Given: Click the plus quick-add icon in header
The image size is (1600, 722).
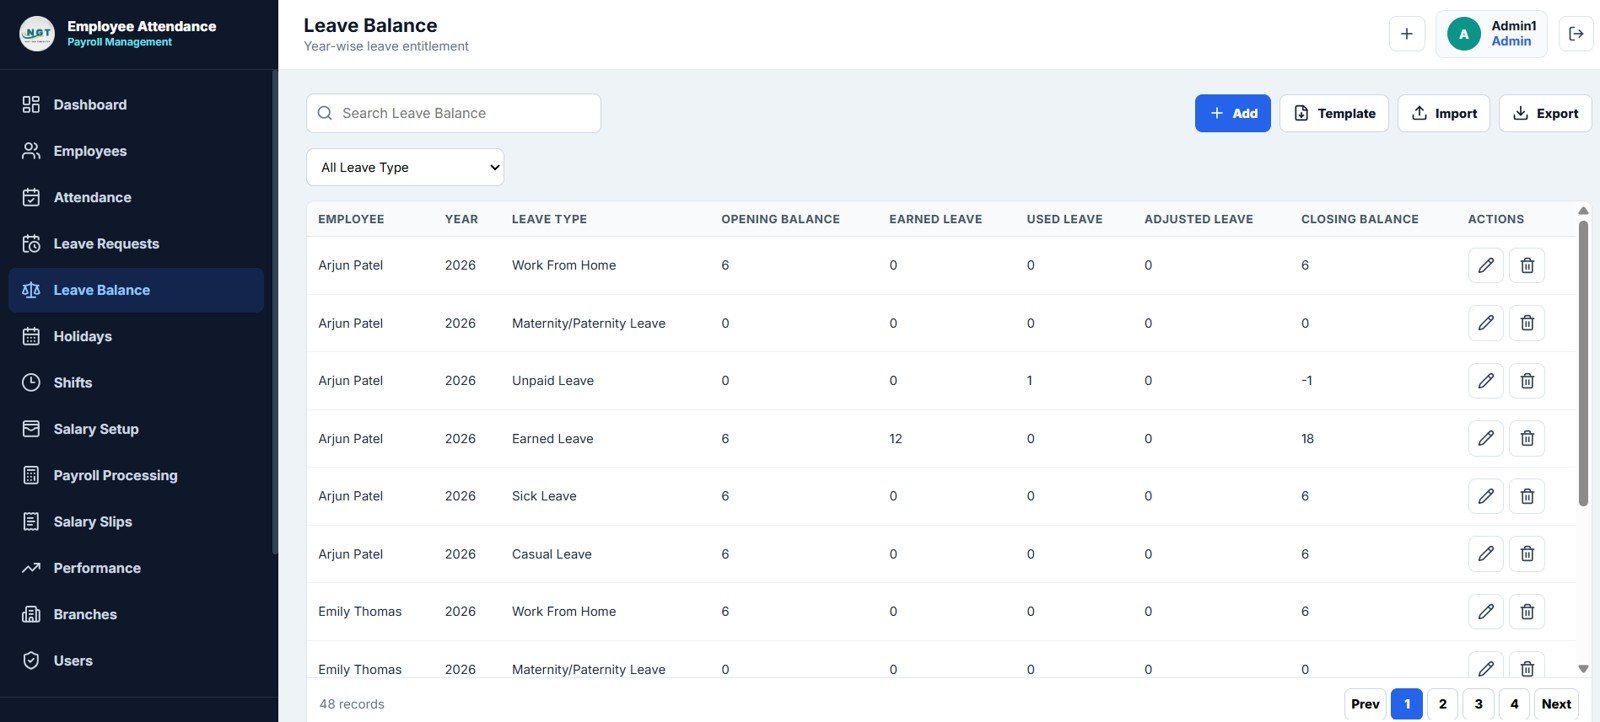Looking at the screenshot, I should pos(1407,34).
